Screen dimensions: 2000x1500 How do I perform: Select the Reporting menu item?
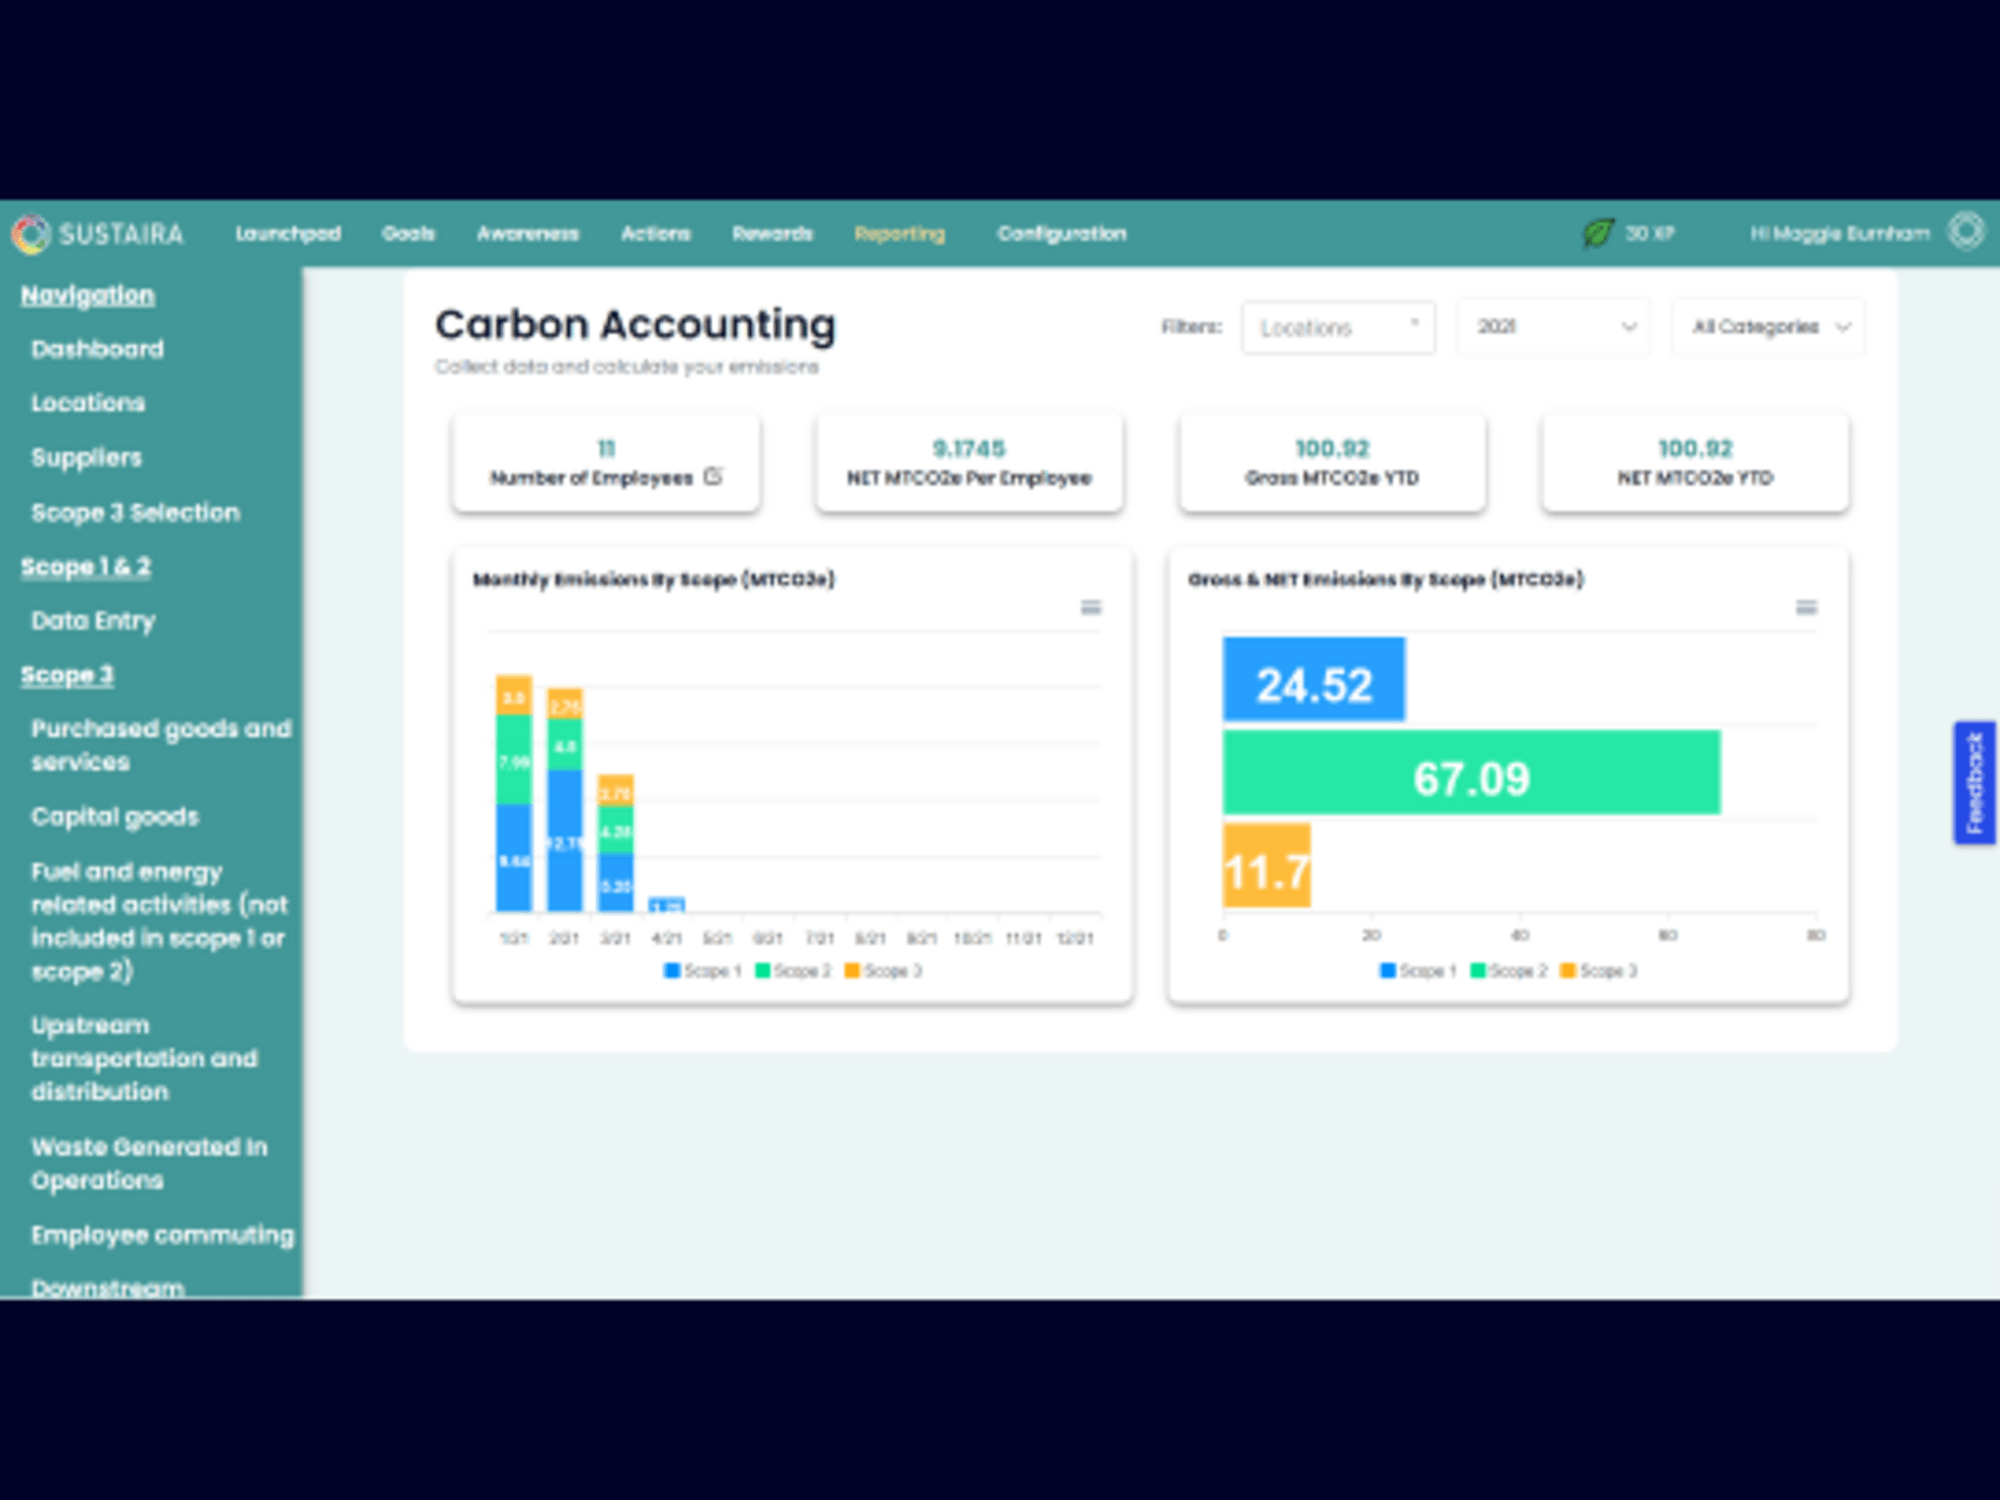pos(899,233)
